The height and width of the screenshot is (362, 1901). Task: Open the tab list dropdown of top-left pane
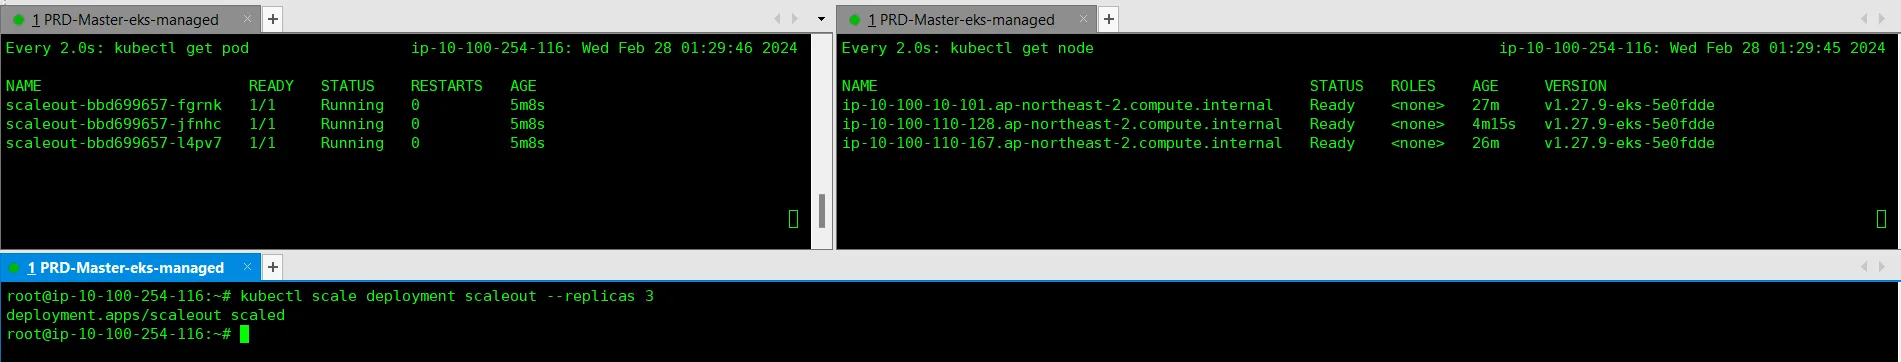pyautogui.click(x=821, y=19)
